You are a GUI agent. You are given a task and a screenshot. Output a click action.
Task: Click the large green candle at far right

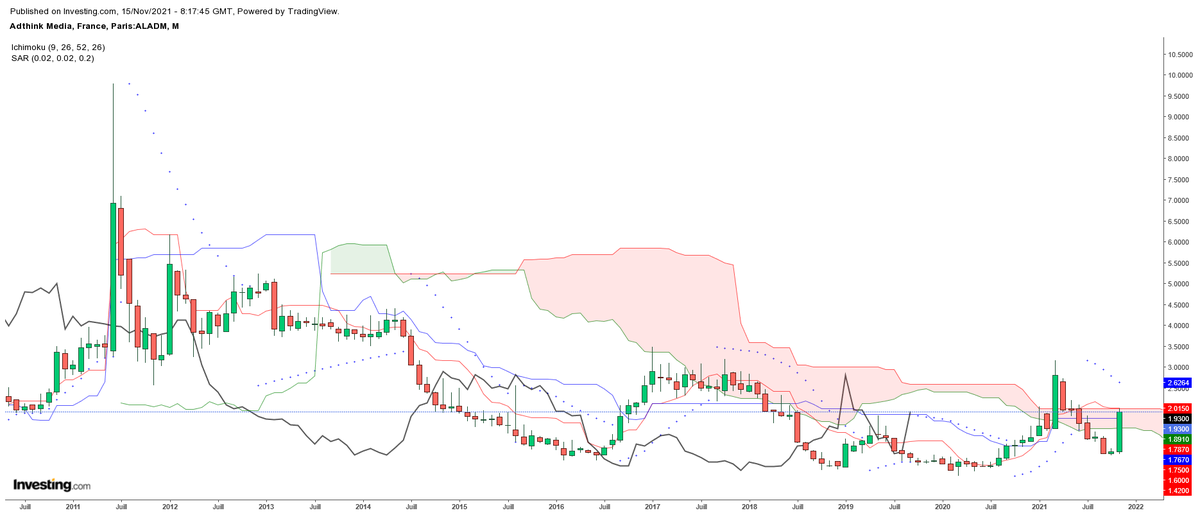pos(1120,431)
